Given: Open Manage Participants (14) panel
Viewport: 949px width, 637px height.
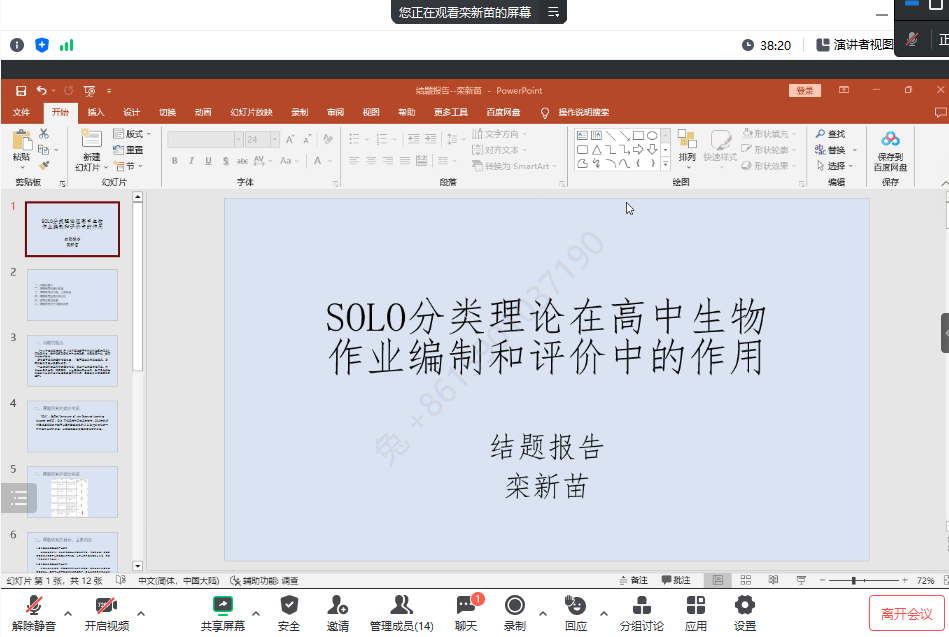Looking at the screenshot, I should pyautogui.click(x=401, y=605).
